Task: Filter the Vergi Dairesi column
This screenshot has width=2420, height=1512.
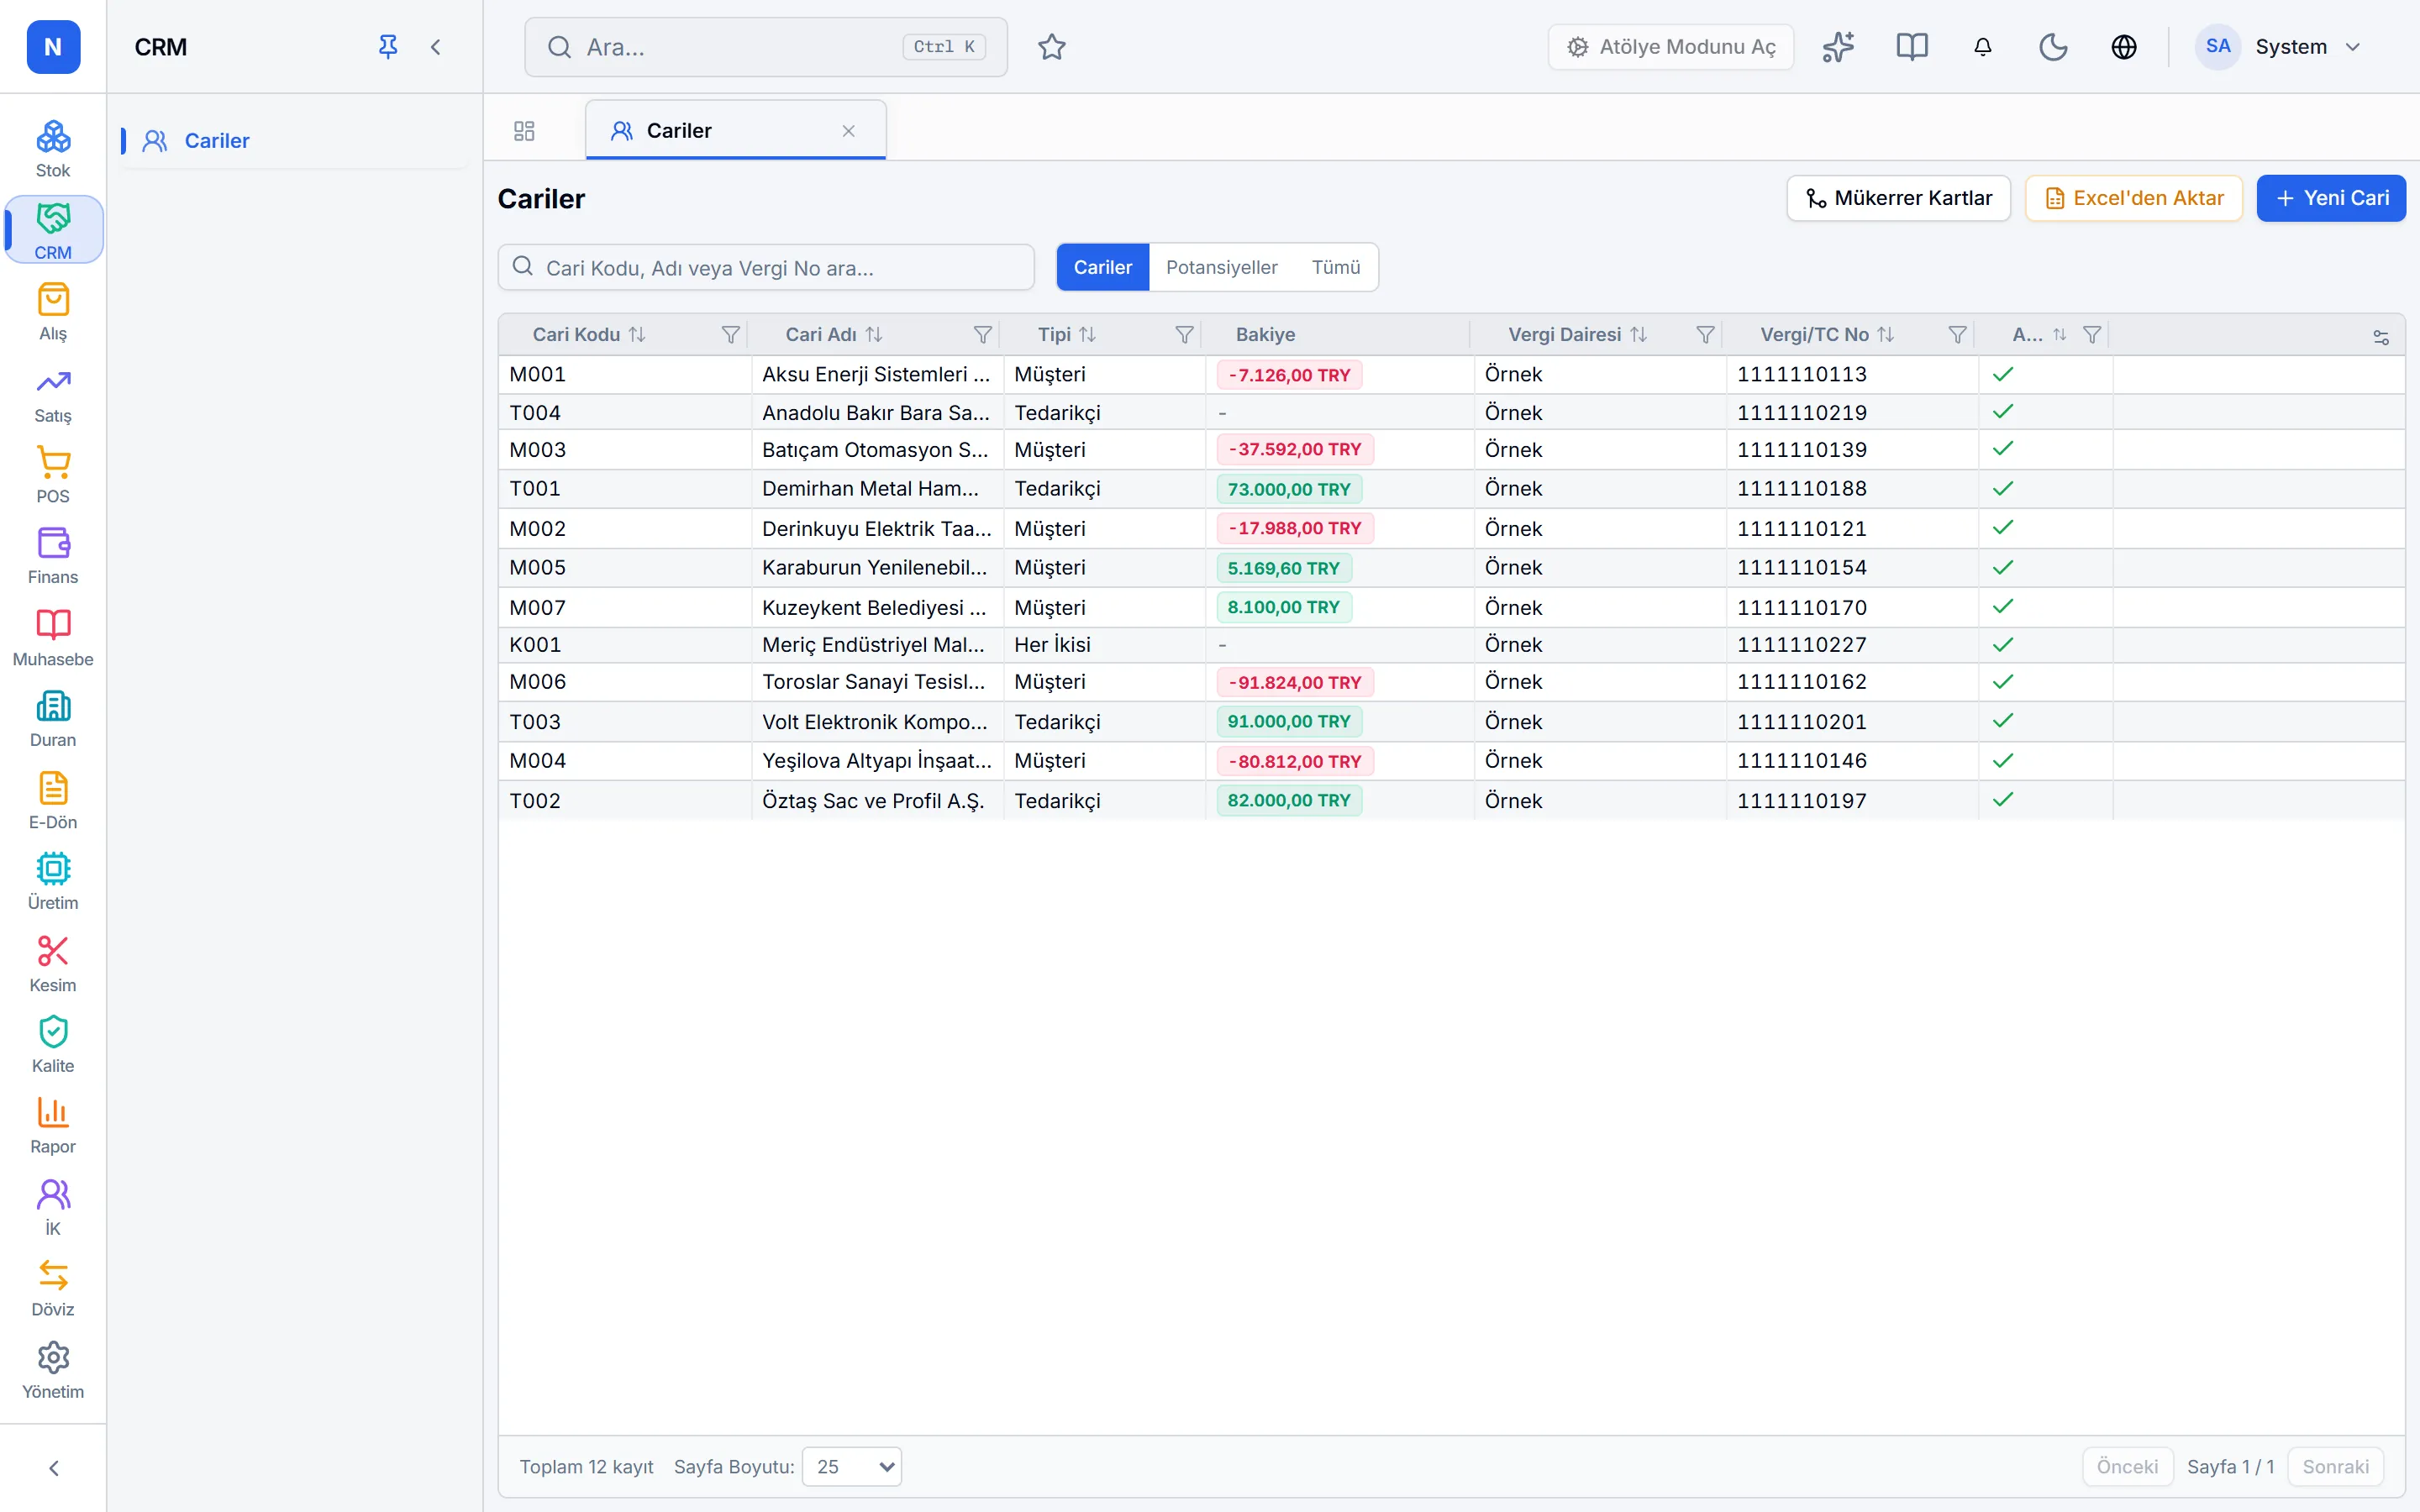Action: point(1706,335)
